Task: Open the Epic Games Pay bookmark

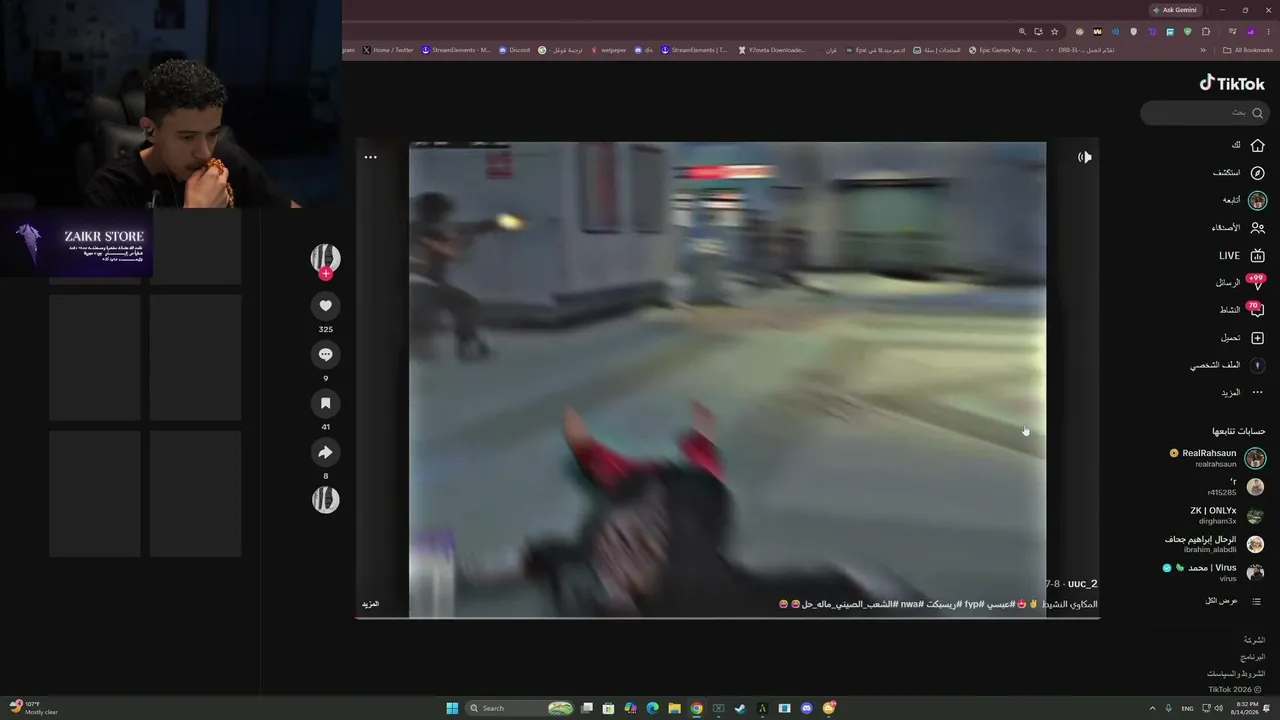Action: [x=1003, y=50]
